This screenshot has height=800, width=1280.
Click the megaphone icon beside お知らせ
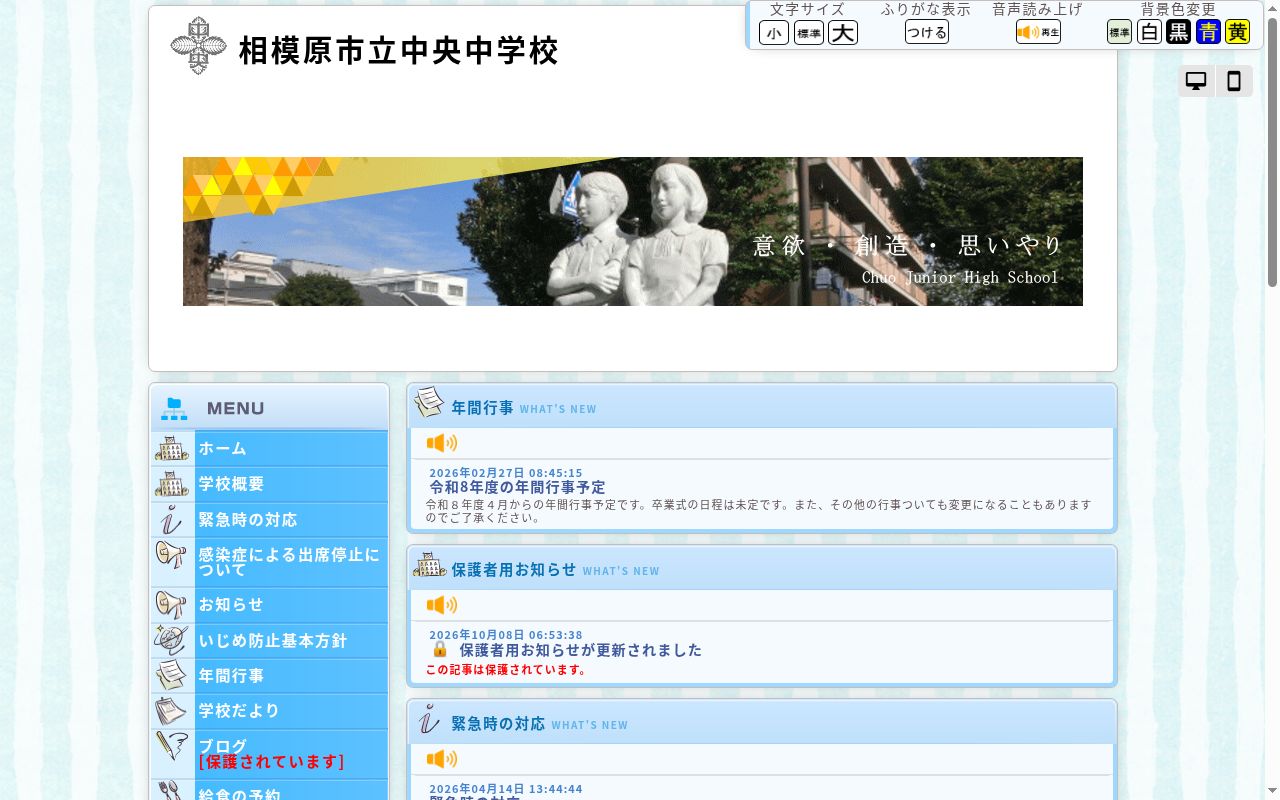pyautogui.click(x=172, y=605)
